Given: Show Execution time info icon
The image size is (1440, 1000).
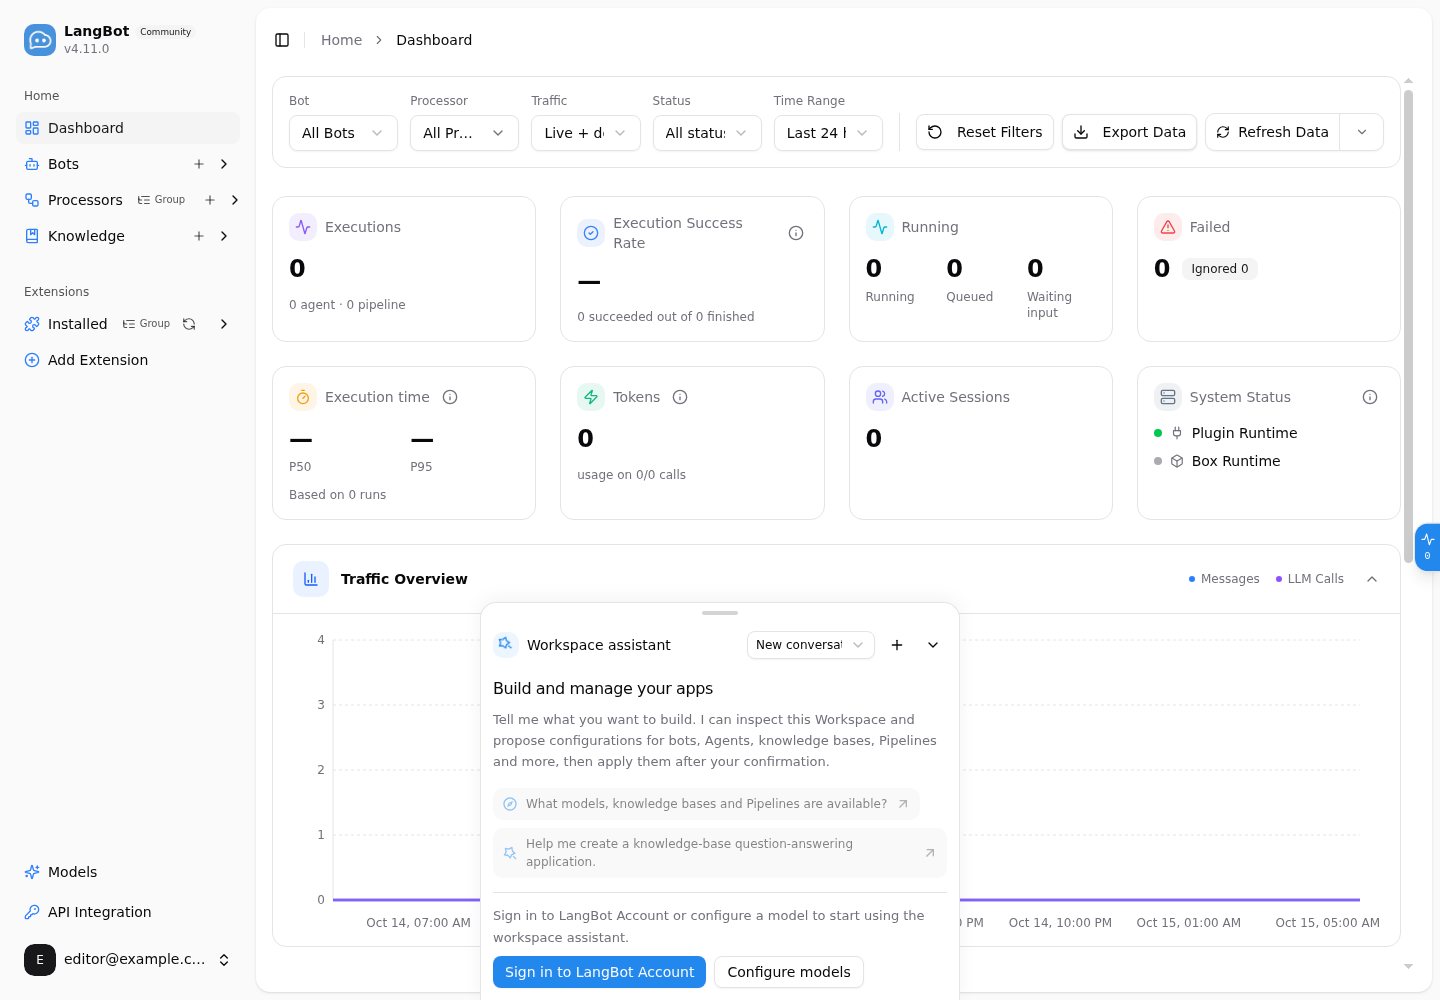Looking at the screenshot, I should tap(450, 397).
